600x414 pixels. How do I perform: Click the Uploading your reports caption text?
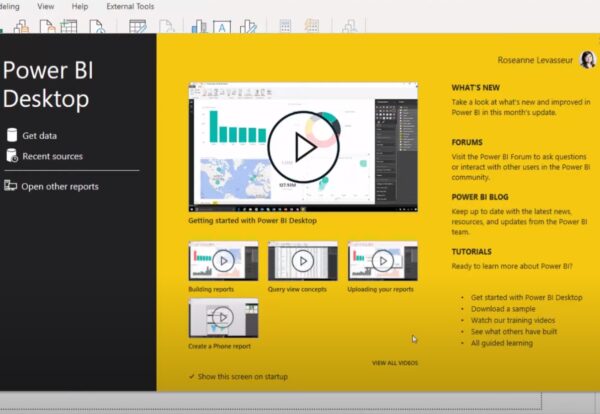[380, 289]
